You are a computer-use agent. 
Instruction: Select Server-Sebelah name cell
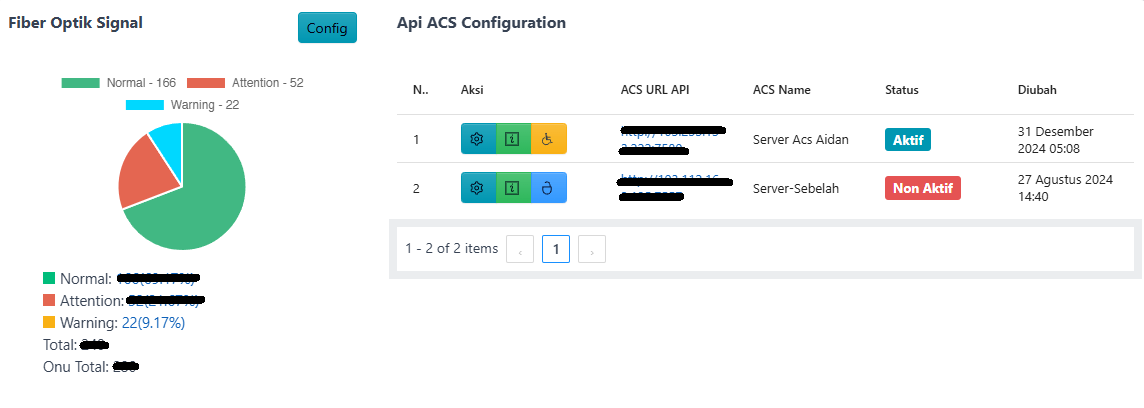click(796, 188)
